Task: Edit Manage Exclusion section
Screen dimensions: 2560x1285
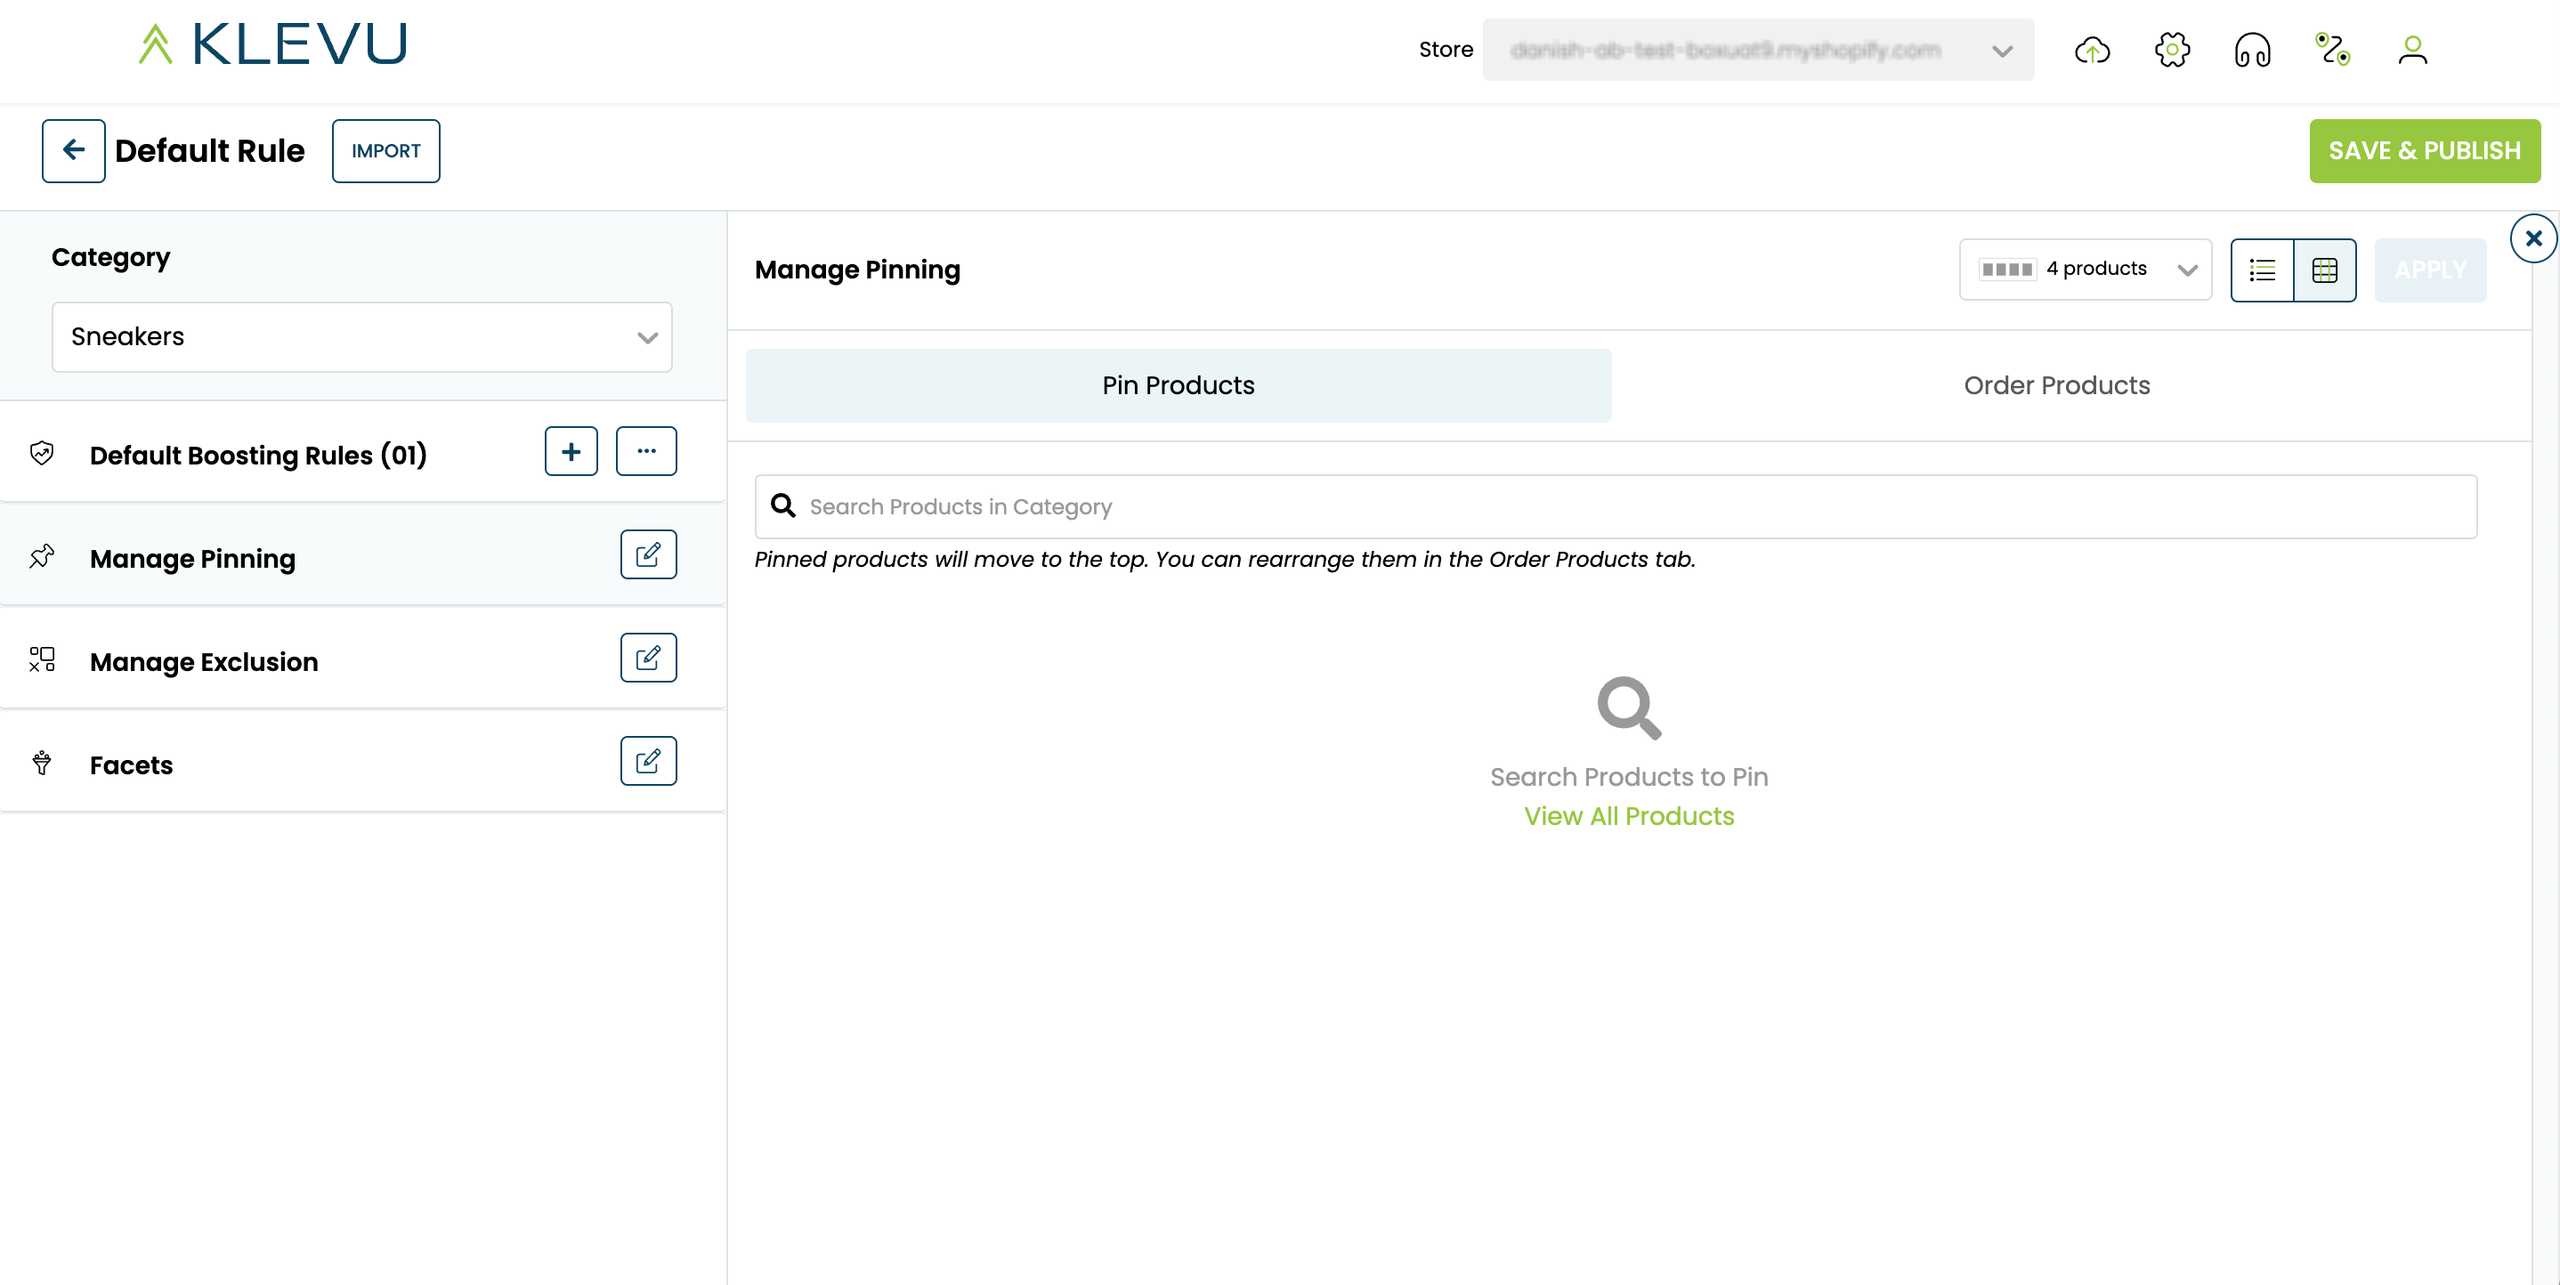Action: point(648,657)
